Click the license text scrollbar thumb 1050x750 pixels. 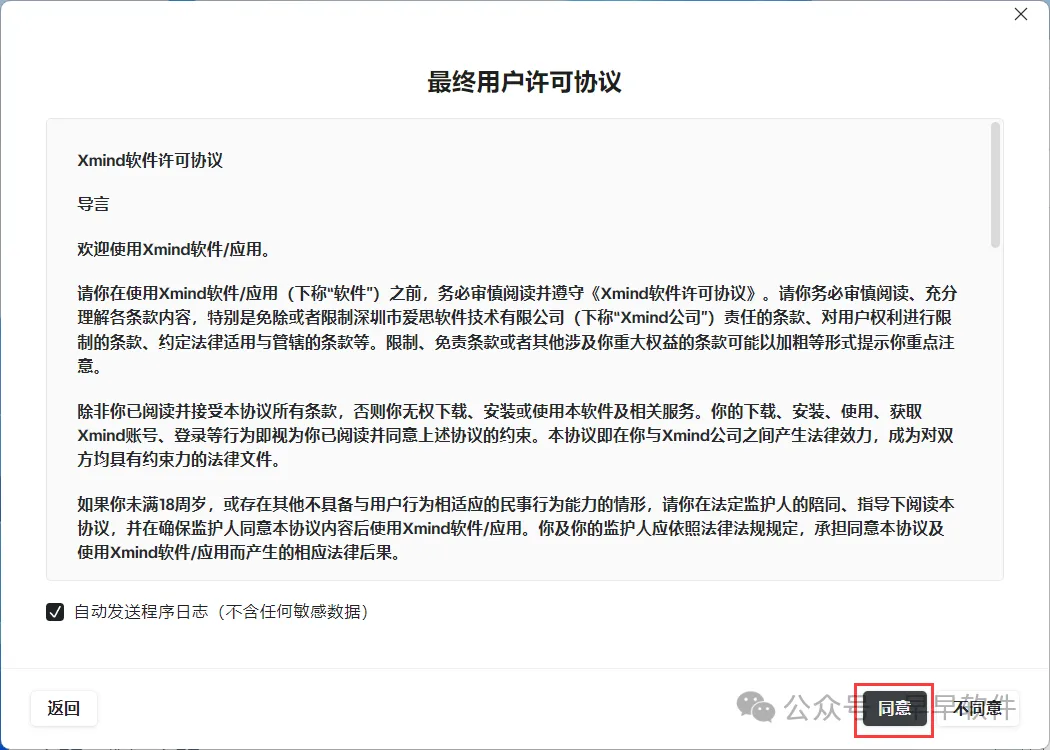[995, 185]
